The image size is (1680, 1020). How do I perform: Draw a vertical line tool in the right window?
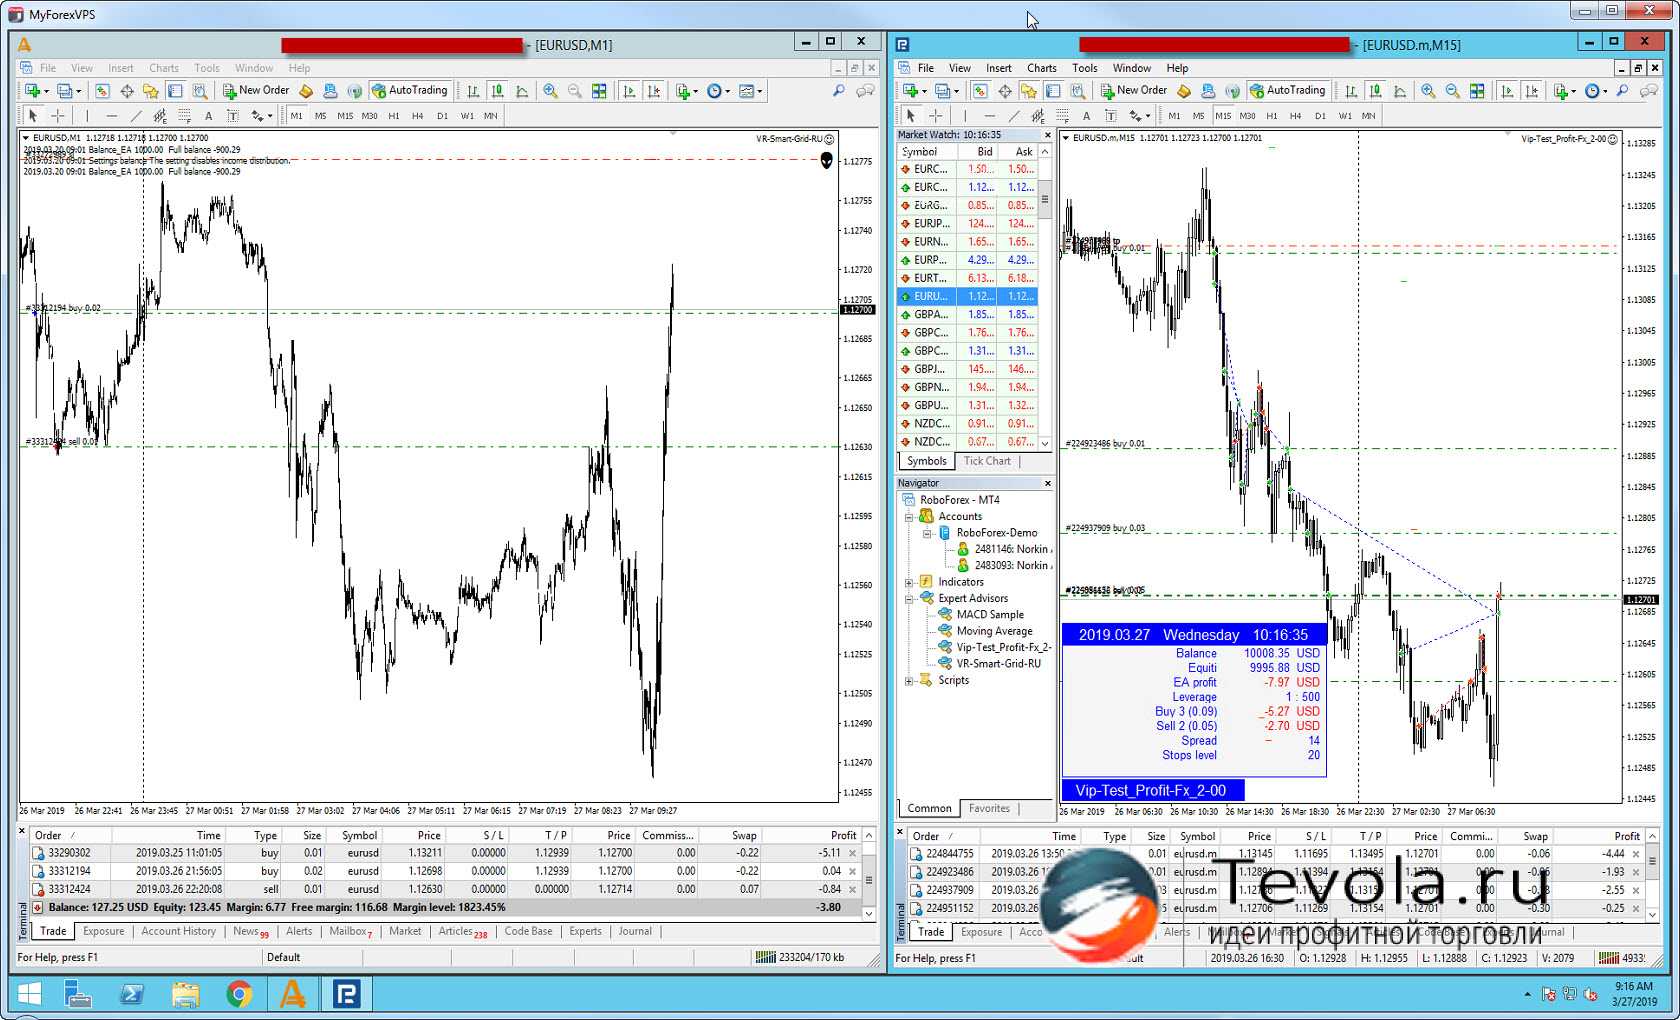(965, 116)
